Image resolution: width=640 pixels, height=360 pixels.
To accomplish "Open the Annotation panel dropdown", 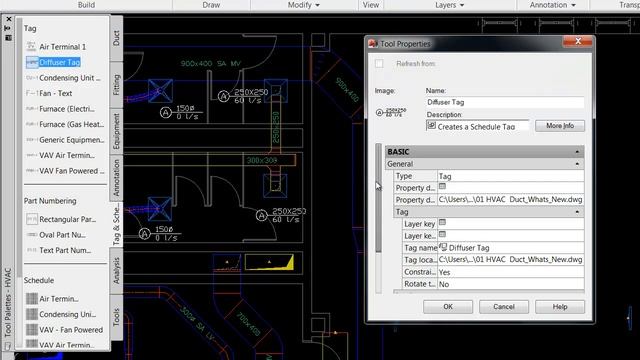I will pyautogui.click(x=573, y=5).
